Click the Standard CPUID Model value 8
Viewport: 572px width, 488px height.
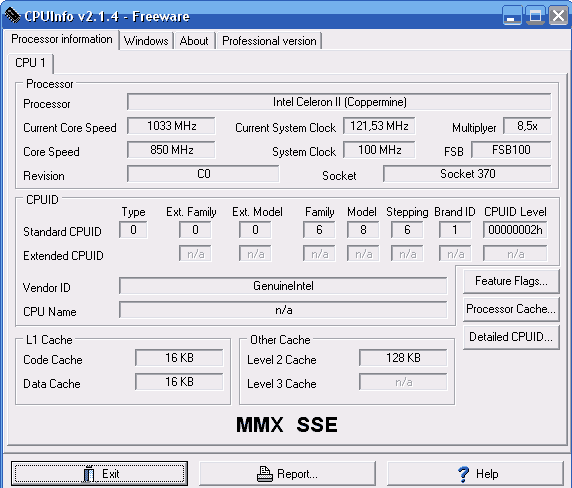tap(363, 230)
